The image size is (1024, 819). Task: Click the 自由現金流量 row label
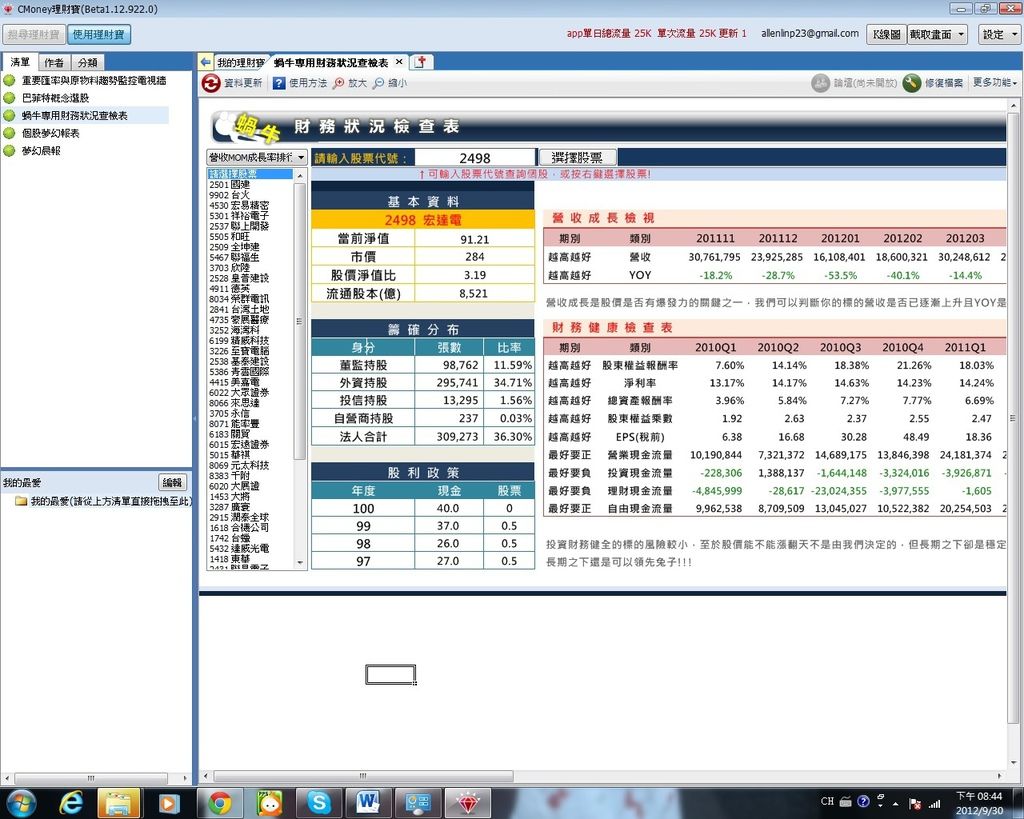click(639, 508)
